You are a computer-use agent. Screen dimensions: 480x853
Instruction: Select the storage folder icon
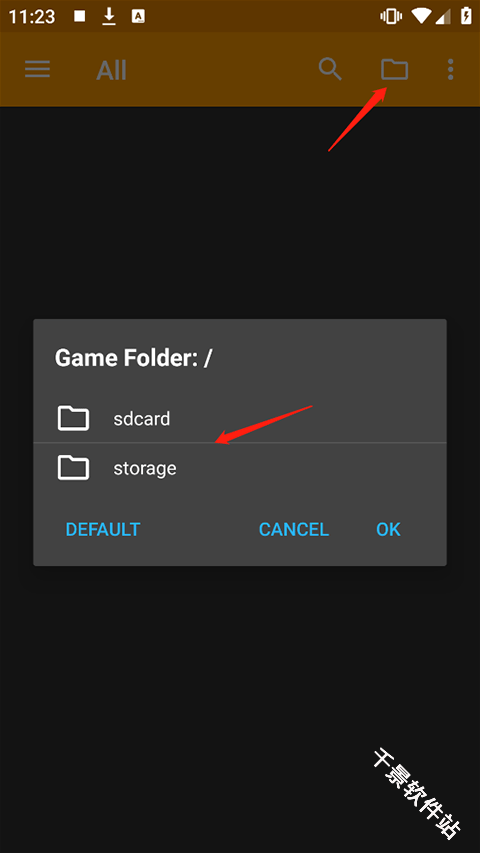coord(73,468)
